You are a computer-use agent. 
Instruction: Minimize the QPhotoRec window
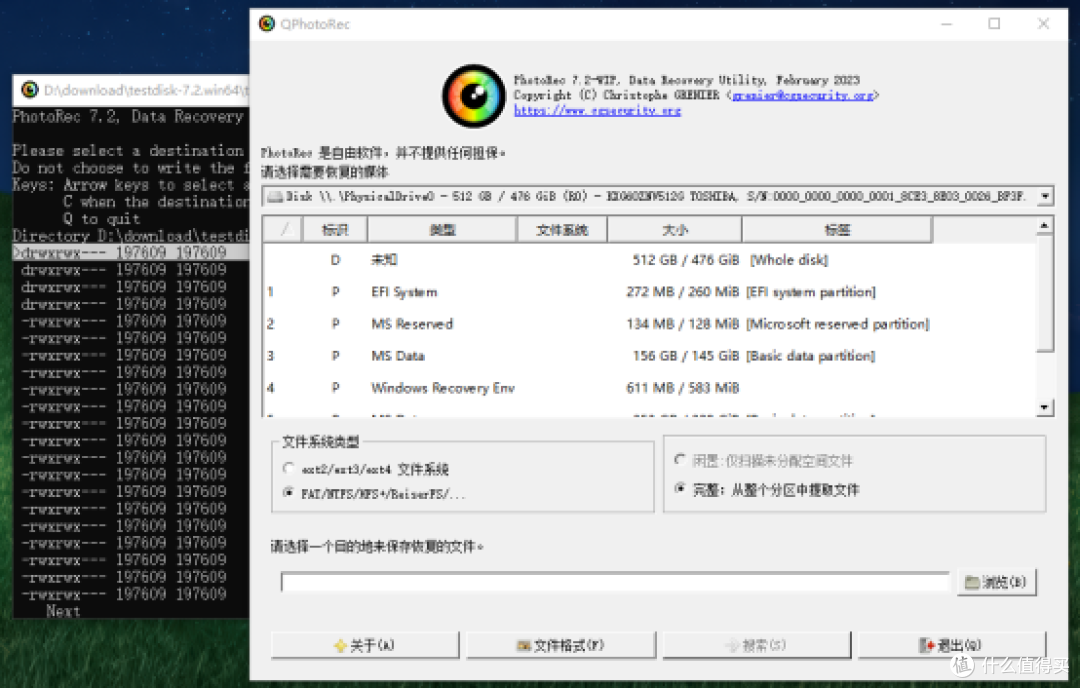point(946,24)
